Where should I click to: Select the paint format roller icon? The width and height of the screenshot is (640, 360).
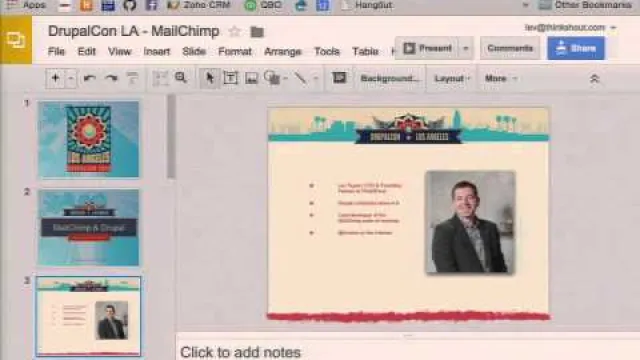pyautogui.click(x=132, y=78)
